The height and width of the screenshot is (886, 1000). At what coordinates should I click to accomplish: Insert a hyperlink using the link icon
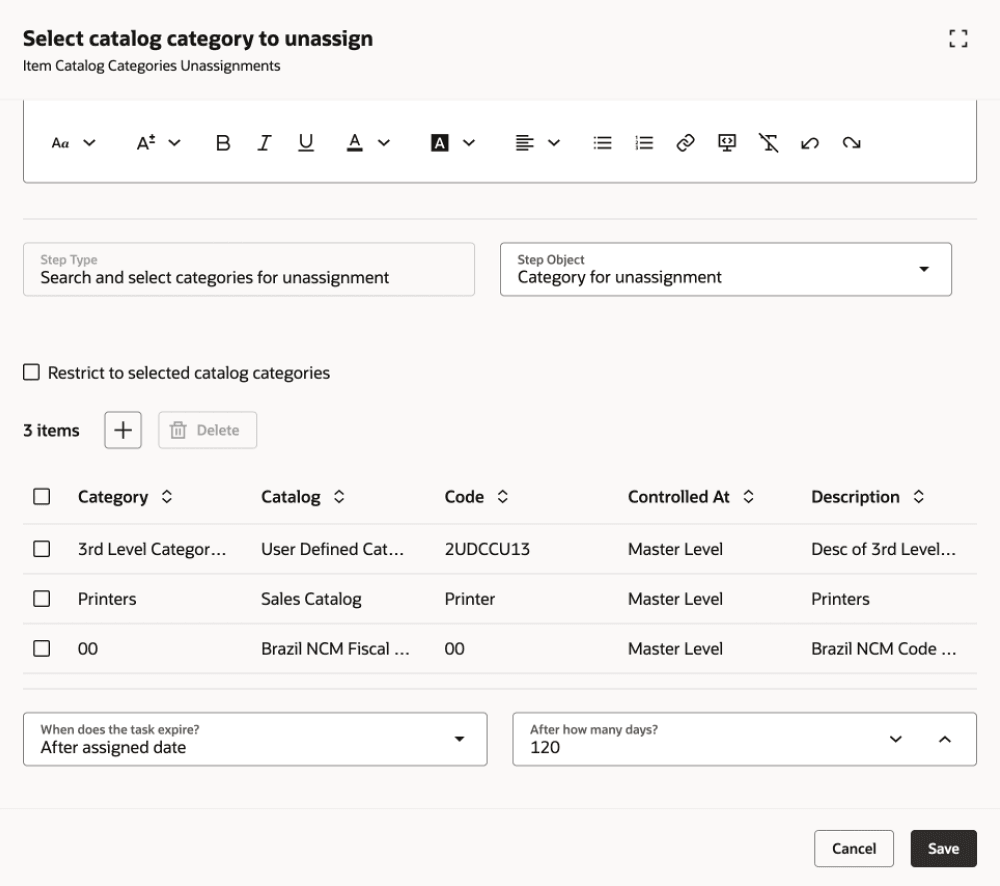click(x=686, y=143)
